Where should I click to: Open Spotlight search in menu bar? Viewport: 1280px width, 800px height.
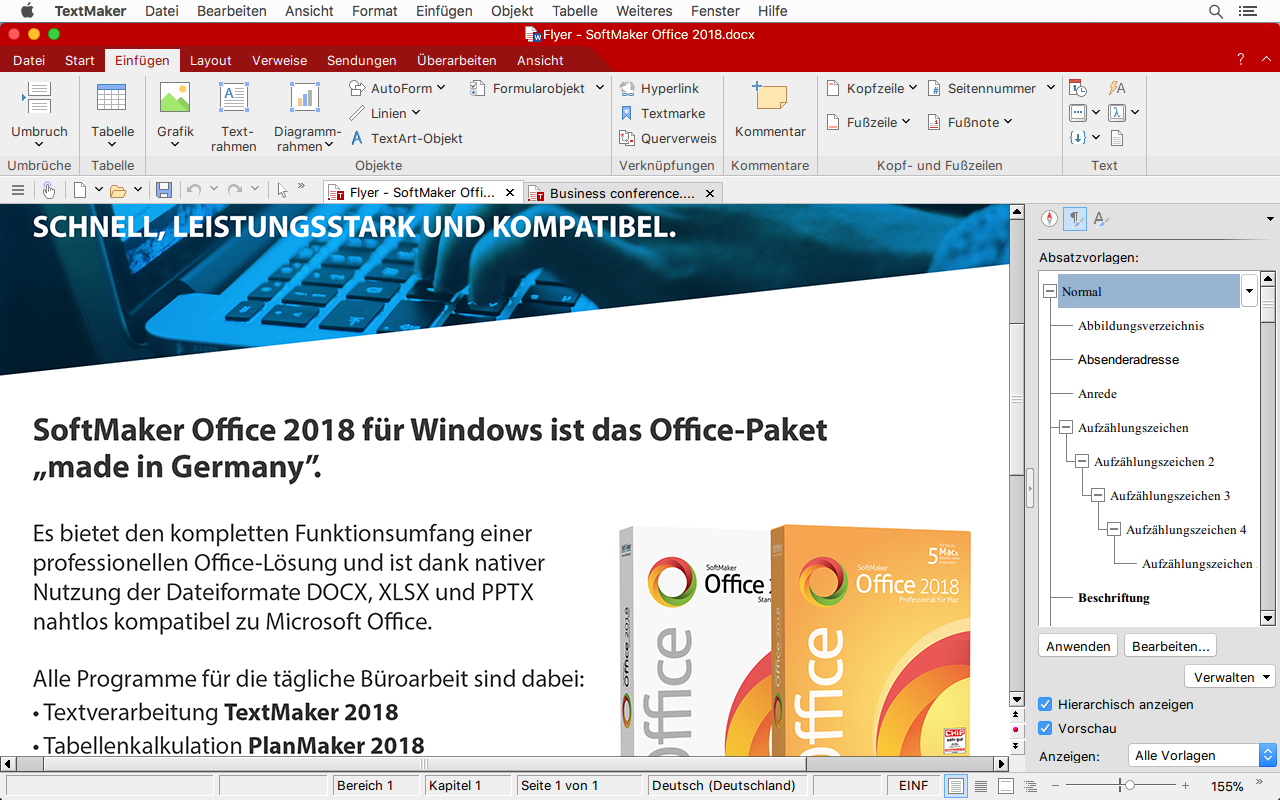pos(1216,11)
